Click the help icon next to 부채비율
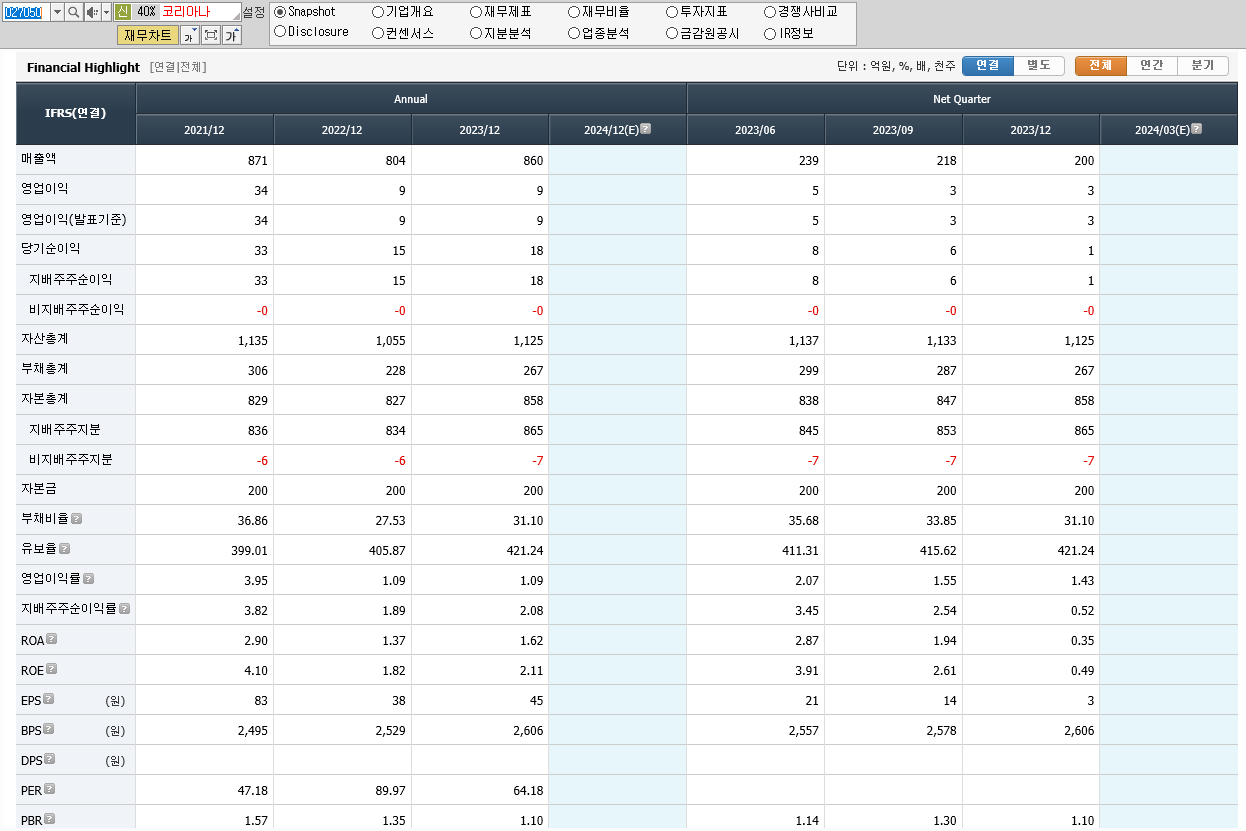The image size is (1246, 831). 77,519
